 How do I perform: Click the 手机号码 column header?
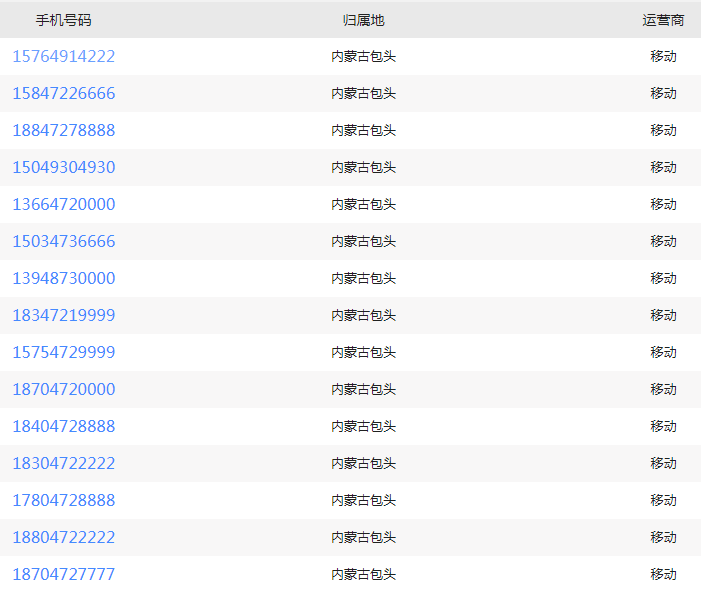(x=63, y=20)
